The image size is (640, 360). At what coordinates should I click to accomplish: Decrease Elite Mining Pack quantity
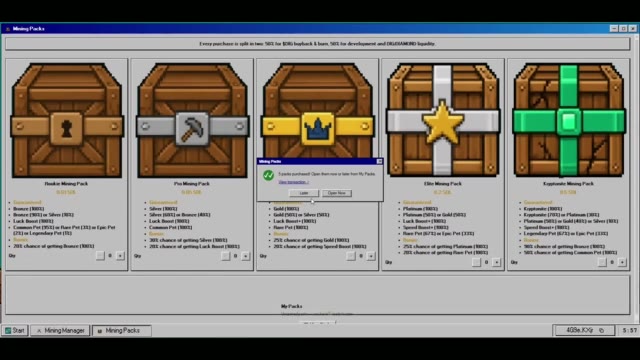476,262
